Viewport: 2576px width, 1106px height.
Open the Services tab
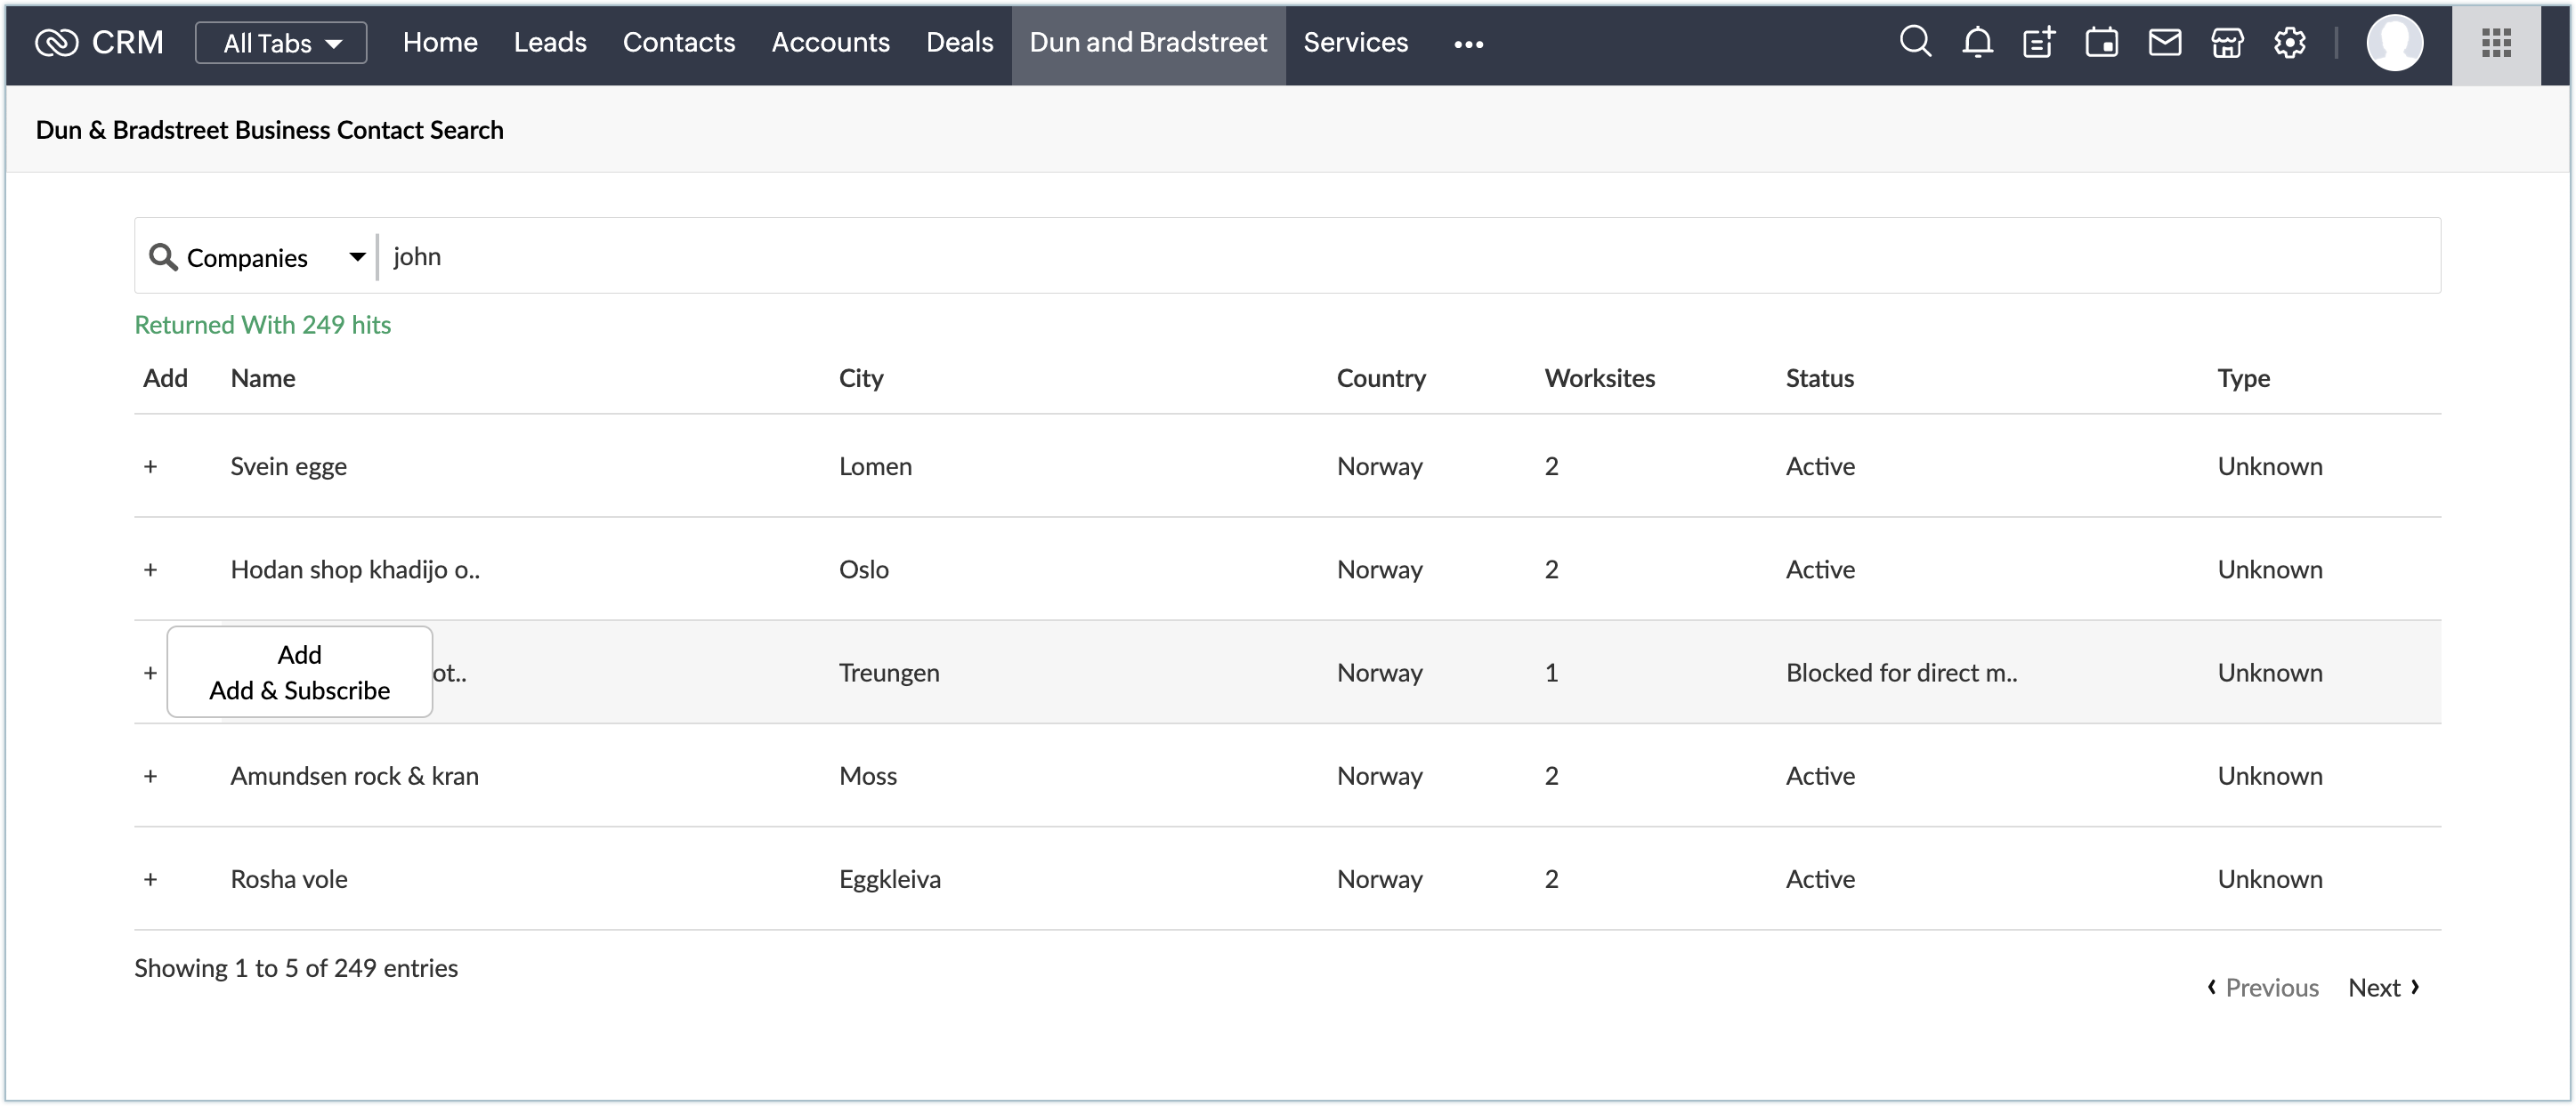pos(1355,42)
